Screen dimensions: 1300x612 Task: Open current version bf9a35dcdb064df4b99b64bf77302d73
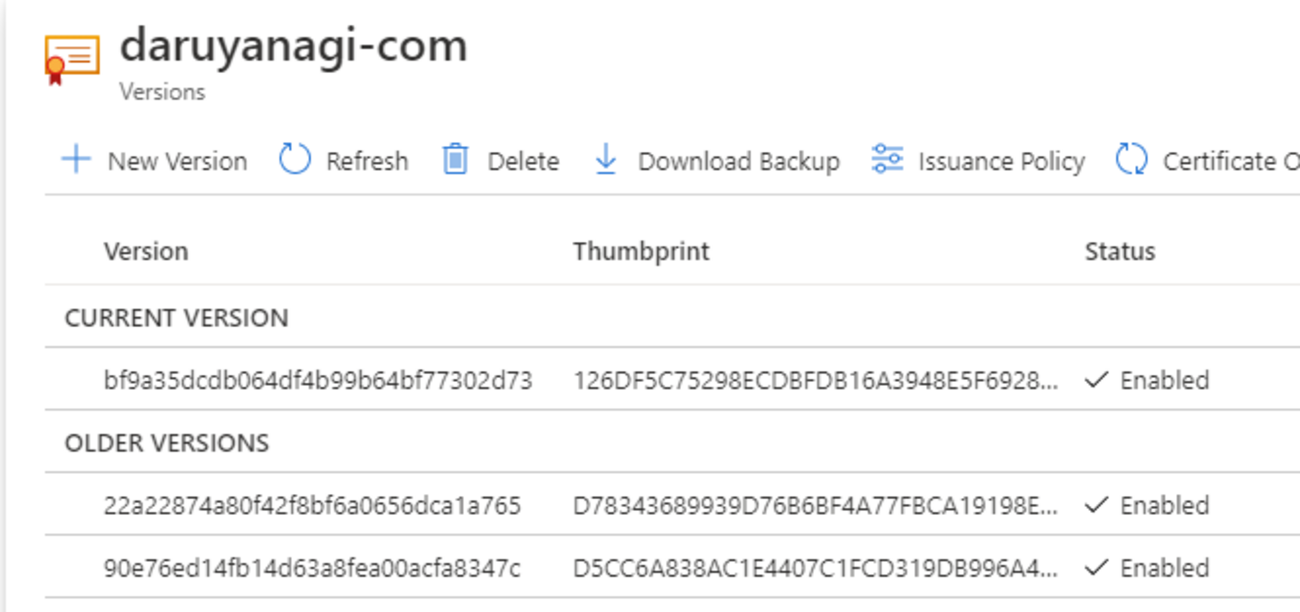click(x=318, y=380)
